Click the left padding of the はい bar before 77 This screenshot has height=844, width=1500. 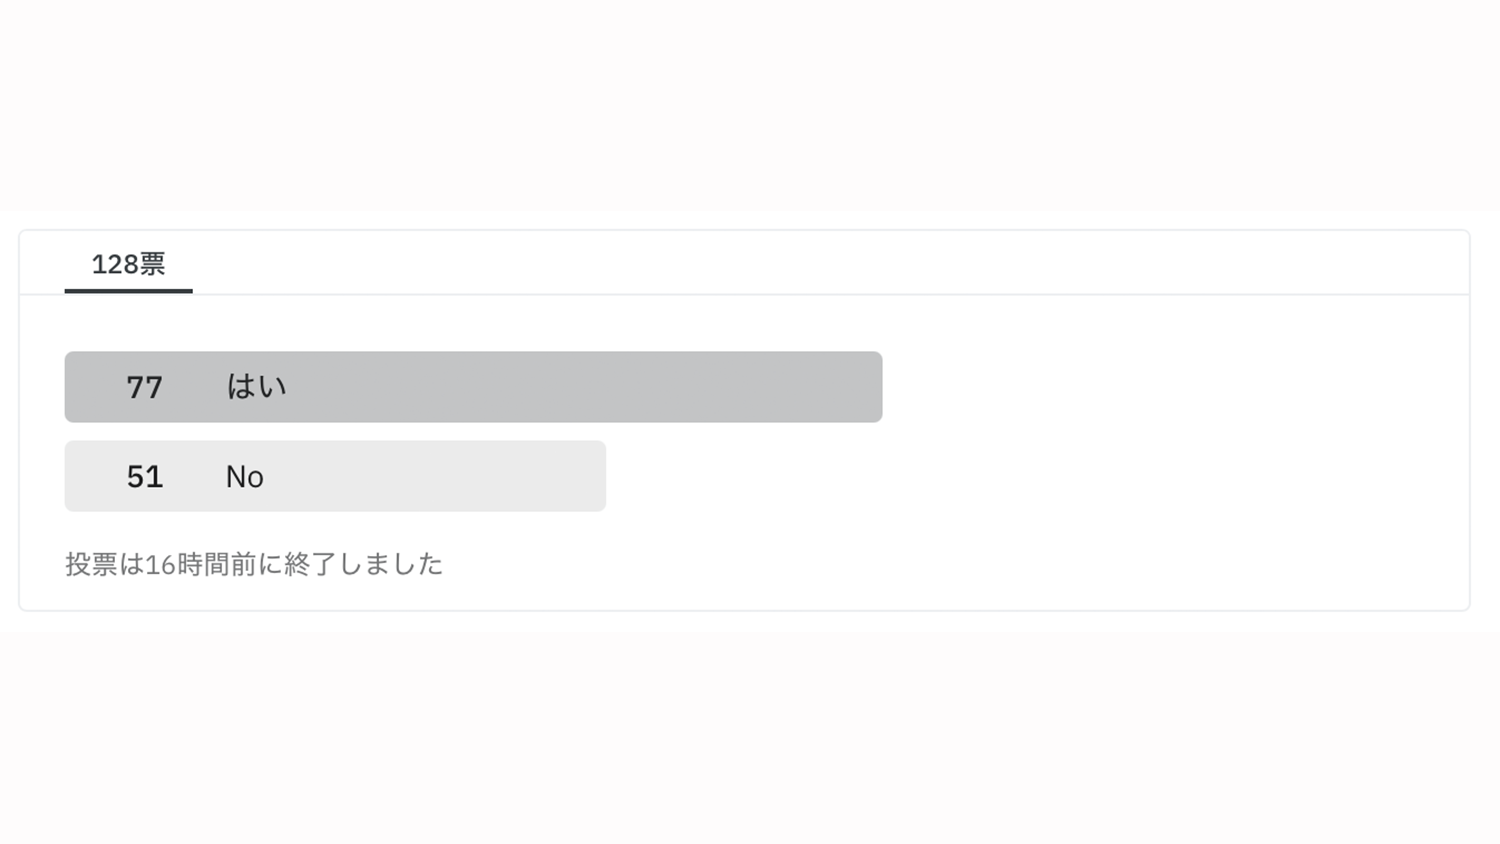tap(90, 387)
